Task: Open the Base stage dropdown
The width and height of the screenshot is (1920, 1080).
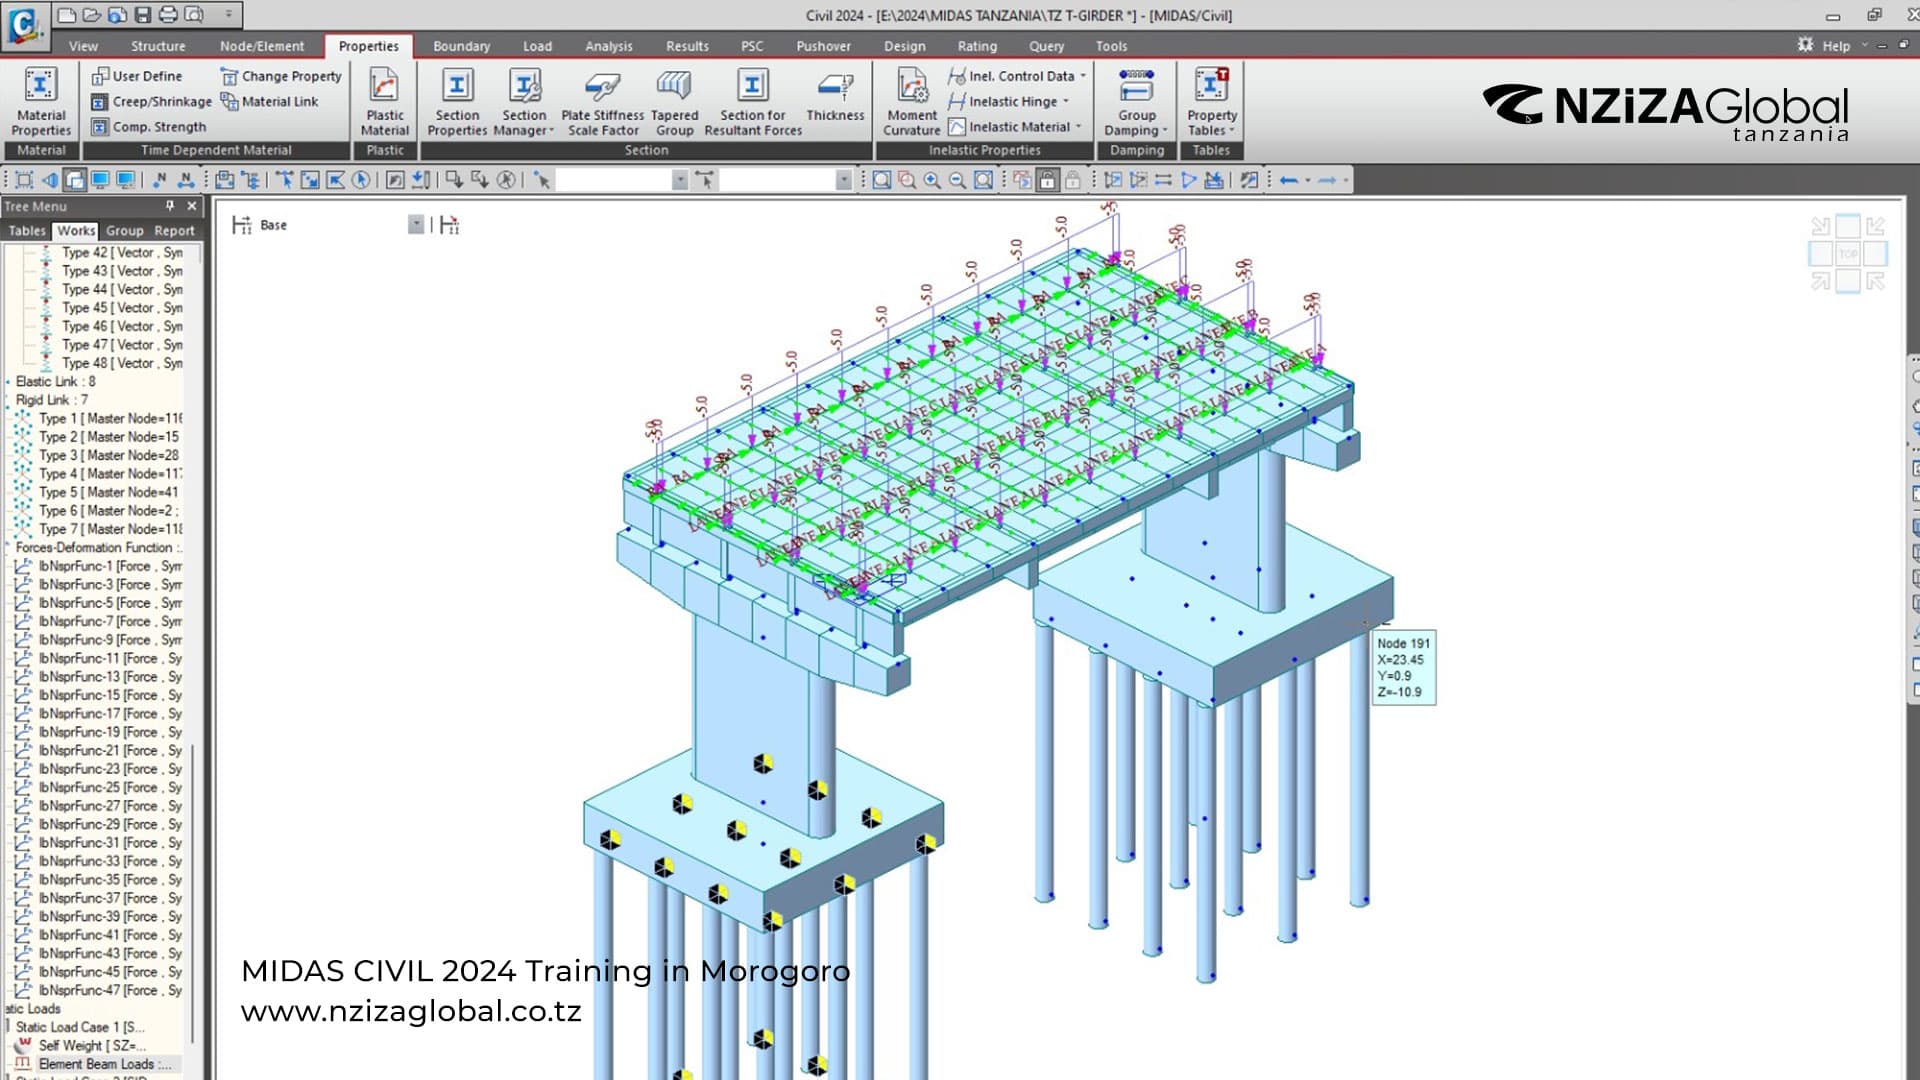Action: pyautogui.click(x=416, y=225)
